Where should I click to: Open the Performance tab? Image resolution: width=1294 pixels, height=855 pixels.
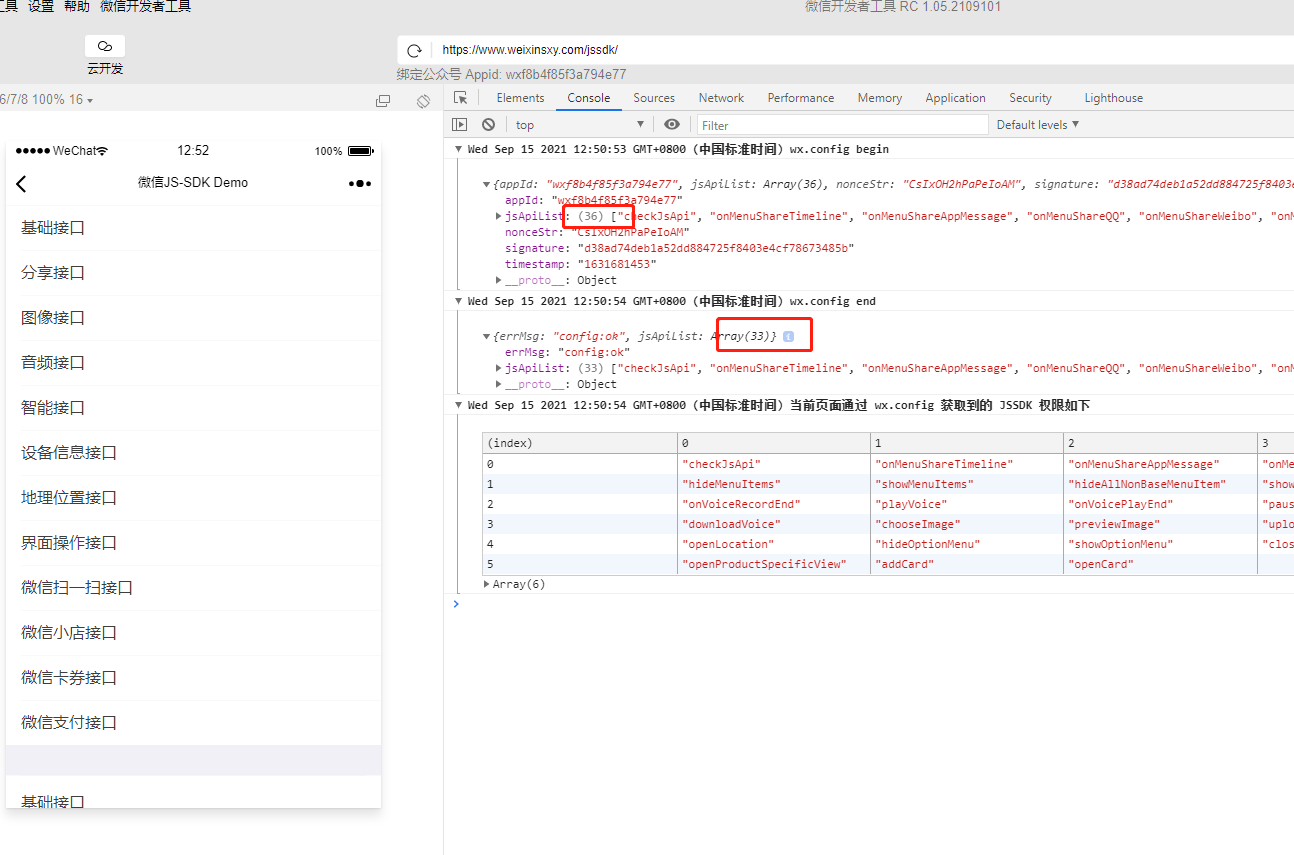click(x=801, y=98)
